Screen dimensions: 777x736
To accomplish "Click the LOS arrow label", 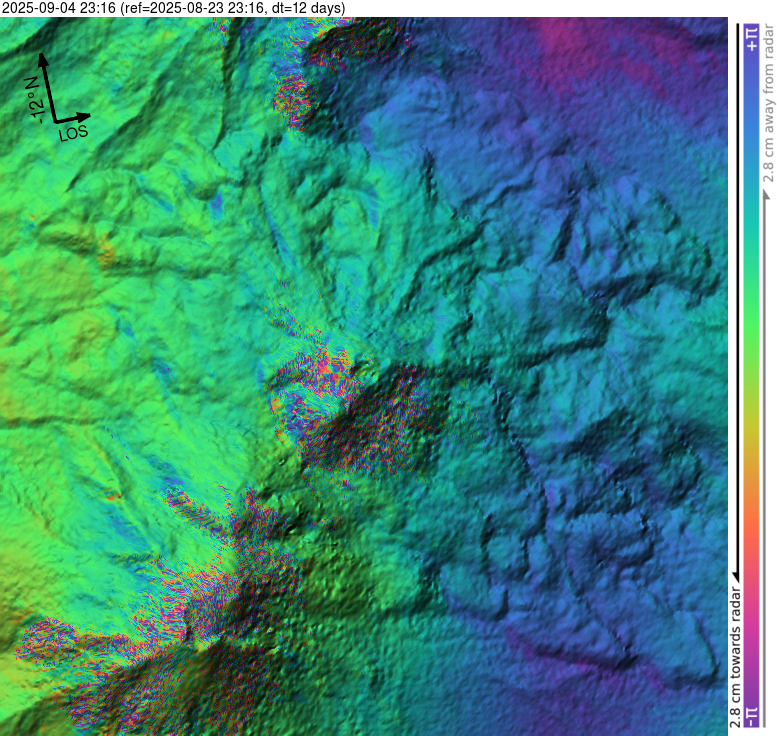I will point(73,133).
